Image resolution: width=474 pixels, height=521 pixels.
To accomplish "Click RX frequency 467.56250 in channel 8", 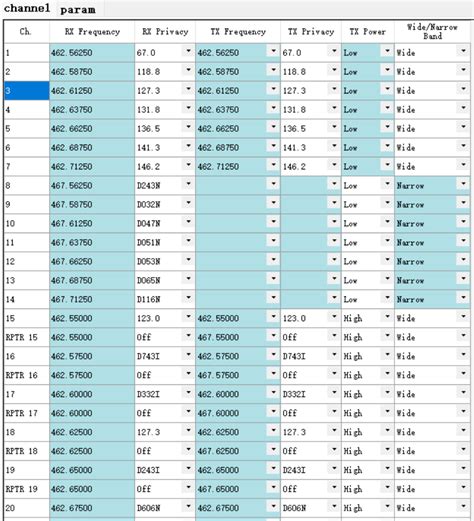I will click(x=92, y=186).
